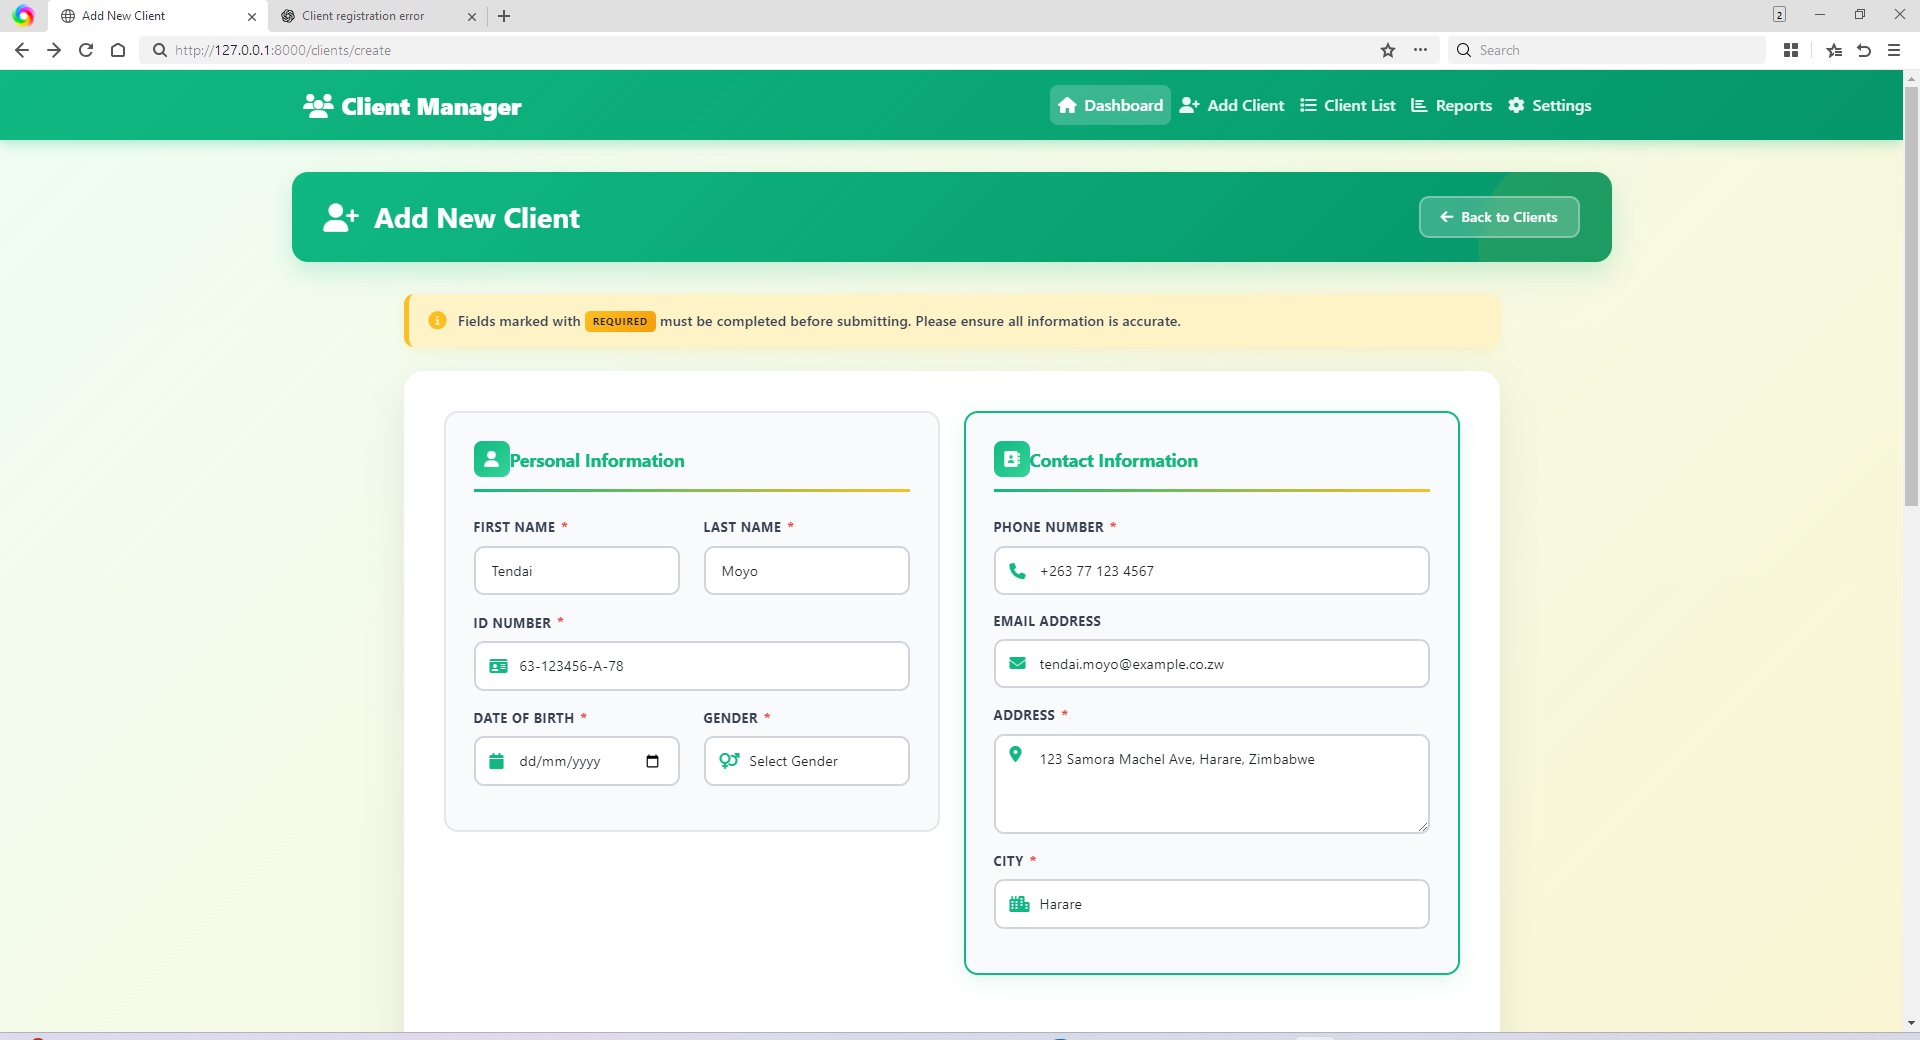Open Settings in the navigation bar

point(1549,106)
